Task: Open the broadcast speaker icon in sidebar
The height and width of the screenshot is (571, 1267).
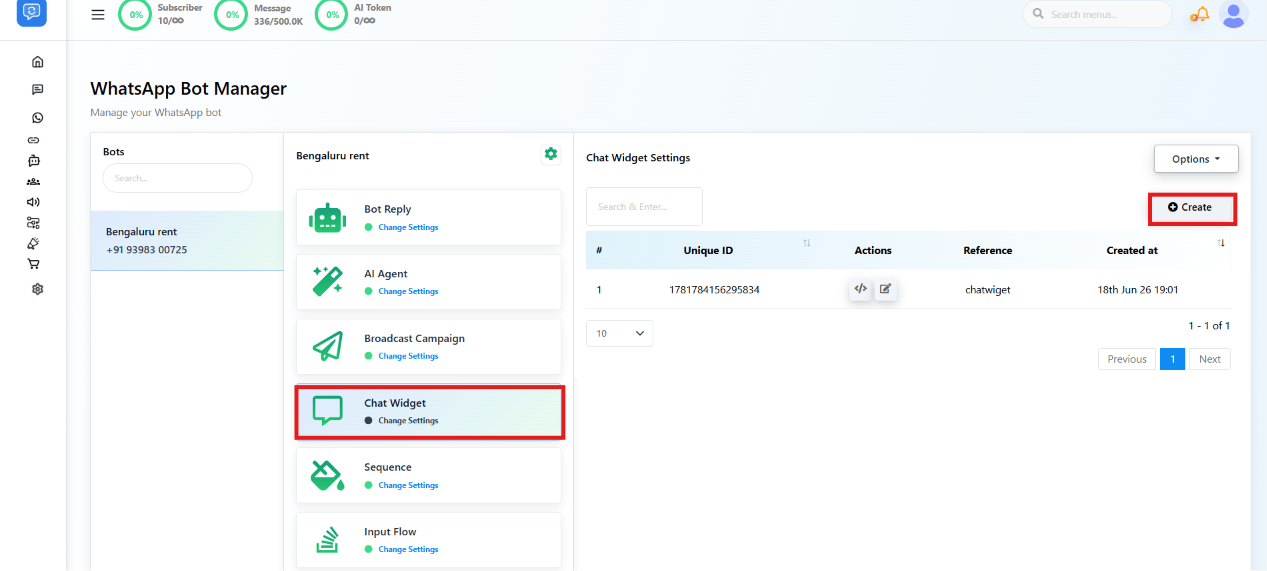Action: 34,202
